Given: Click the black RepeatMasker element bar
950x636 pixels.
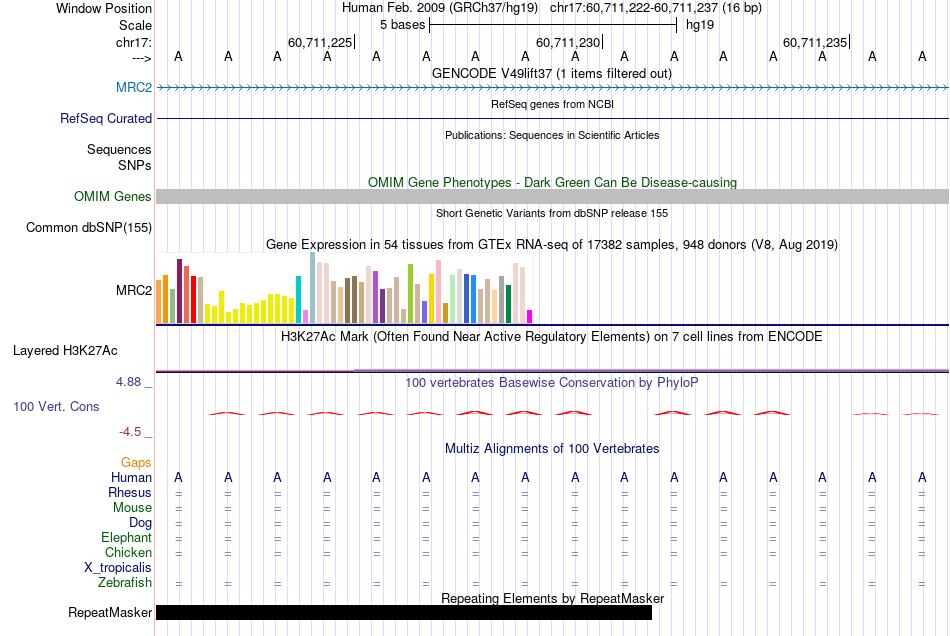Looking at the screenshot, I should tap(404, 612).
